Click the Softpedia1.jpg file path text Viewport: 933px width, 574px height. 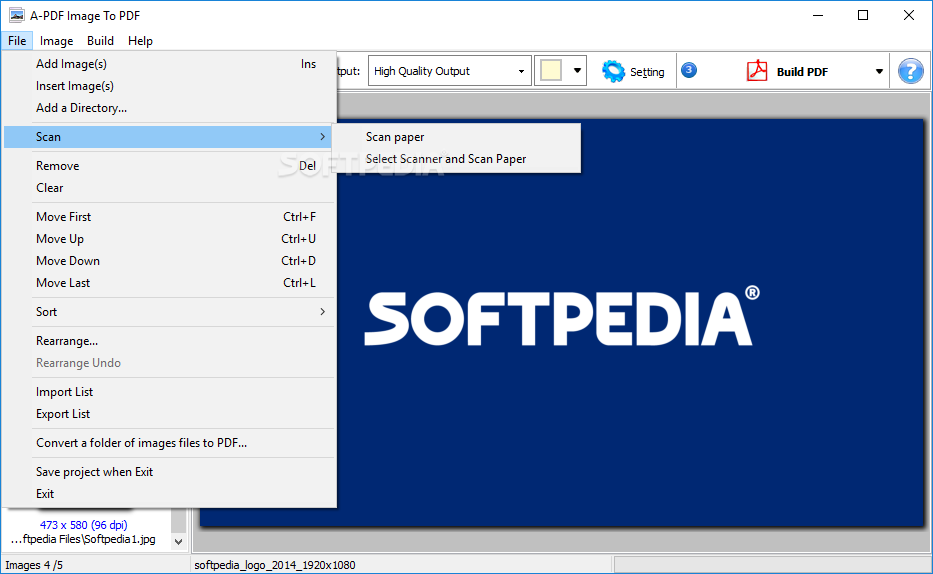[x=83, y=539]
